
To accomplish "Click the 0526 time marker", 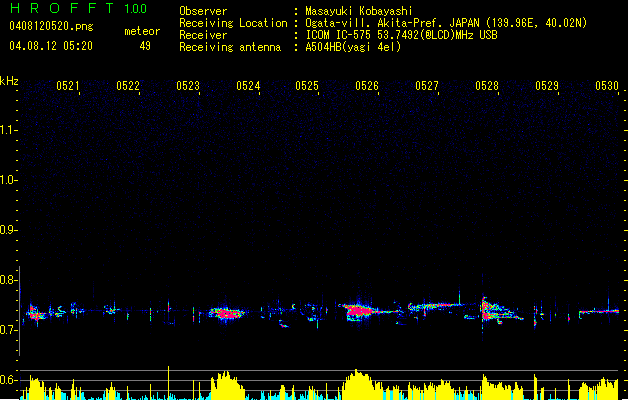I will pos(367,86).
